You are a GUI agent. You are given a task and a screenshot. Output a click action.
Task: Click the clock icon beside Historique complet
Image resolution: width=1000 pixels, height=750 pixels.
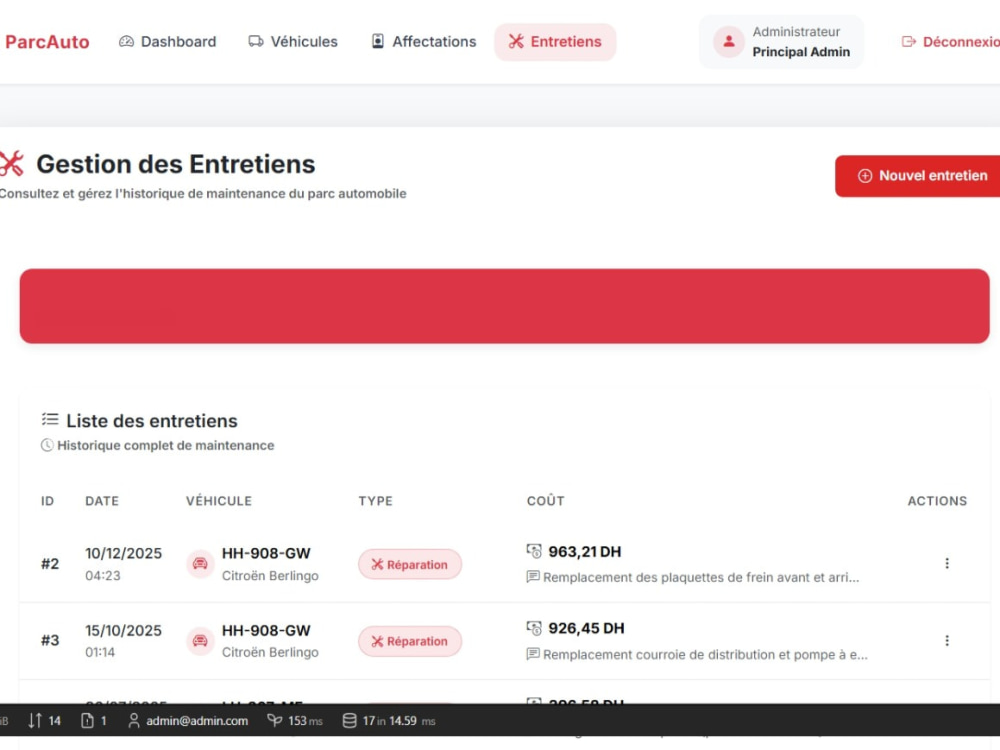(x=47, y=445)
